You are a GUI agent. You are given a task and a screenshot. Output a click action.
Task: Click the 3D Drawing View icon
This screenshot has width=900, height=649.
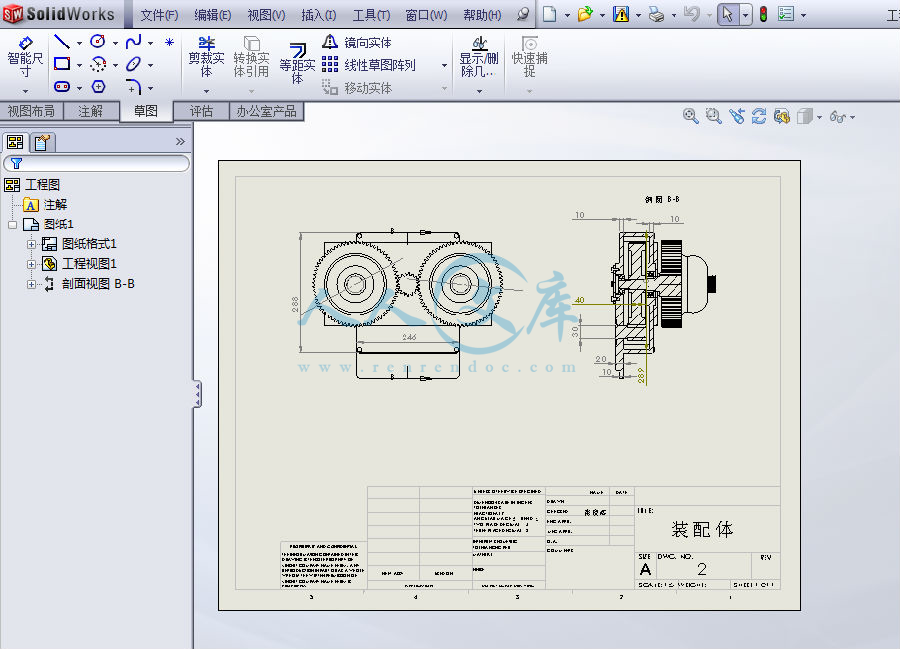coord(781,116)
